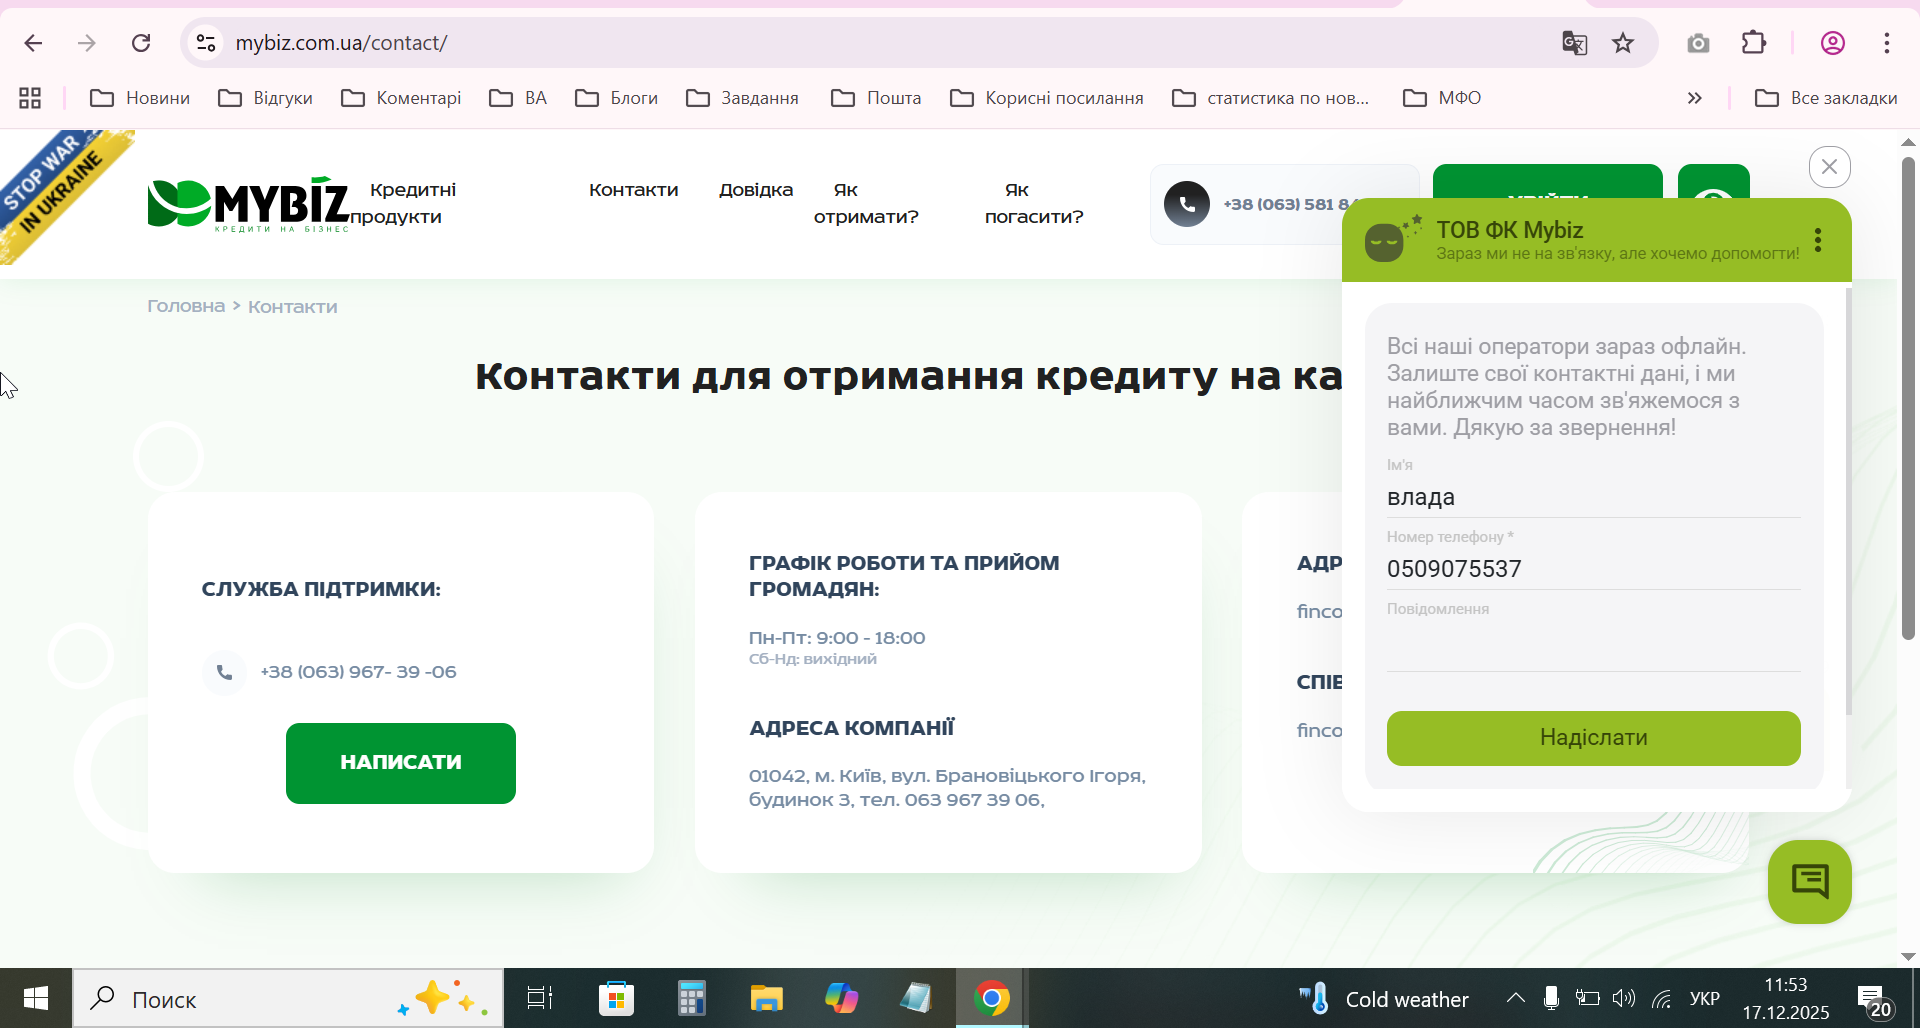Open the Новини bookmark folder

pyautogui.click(x=140, y=98)
